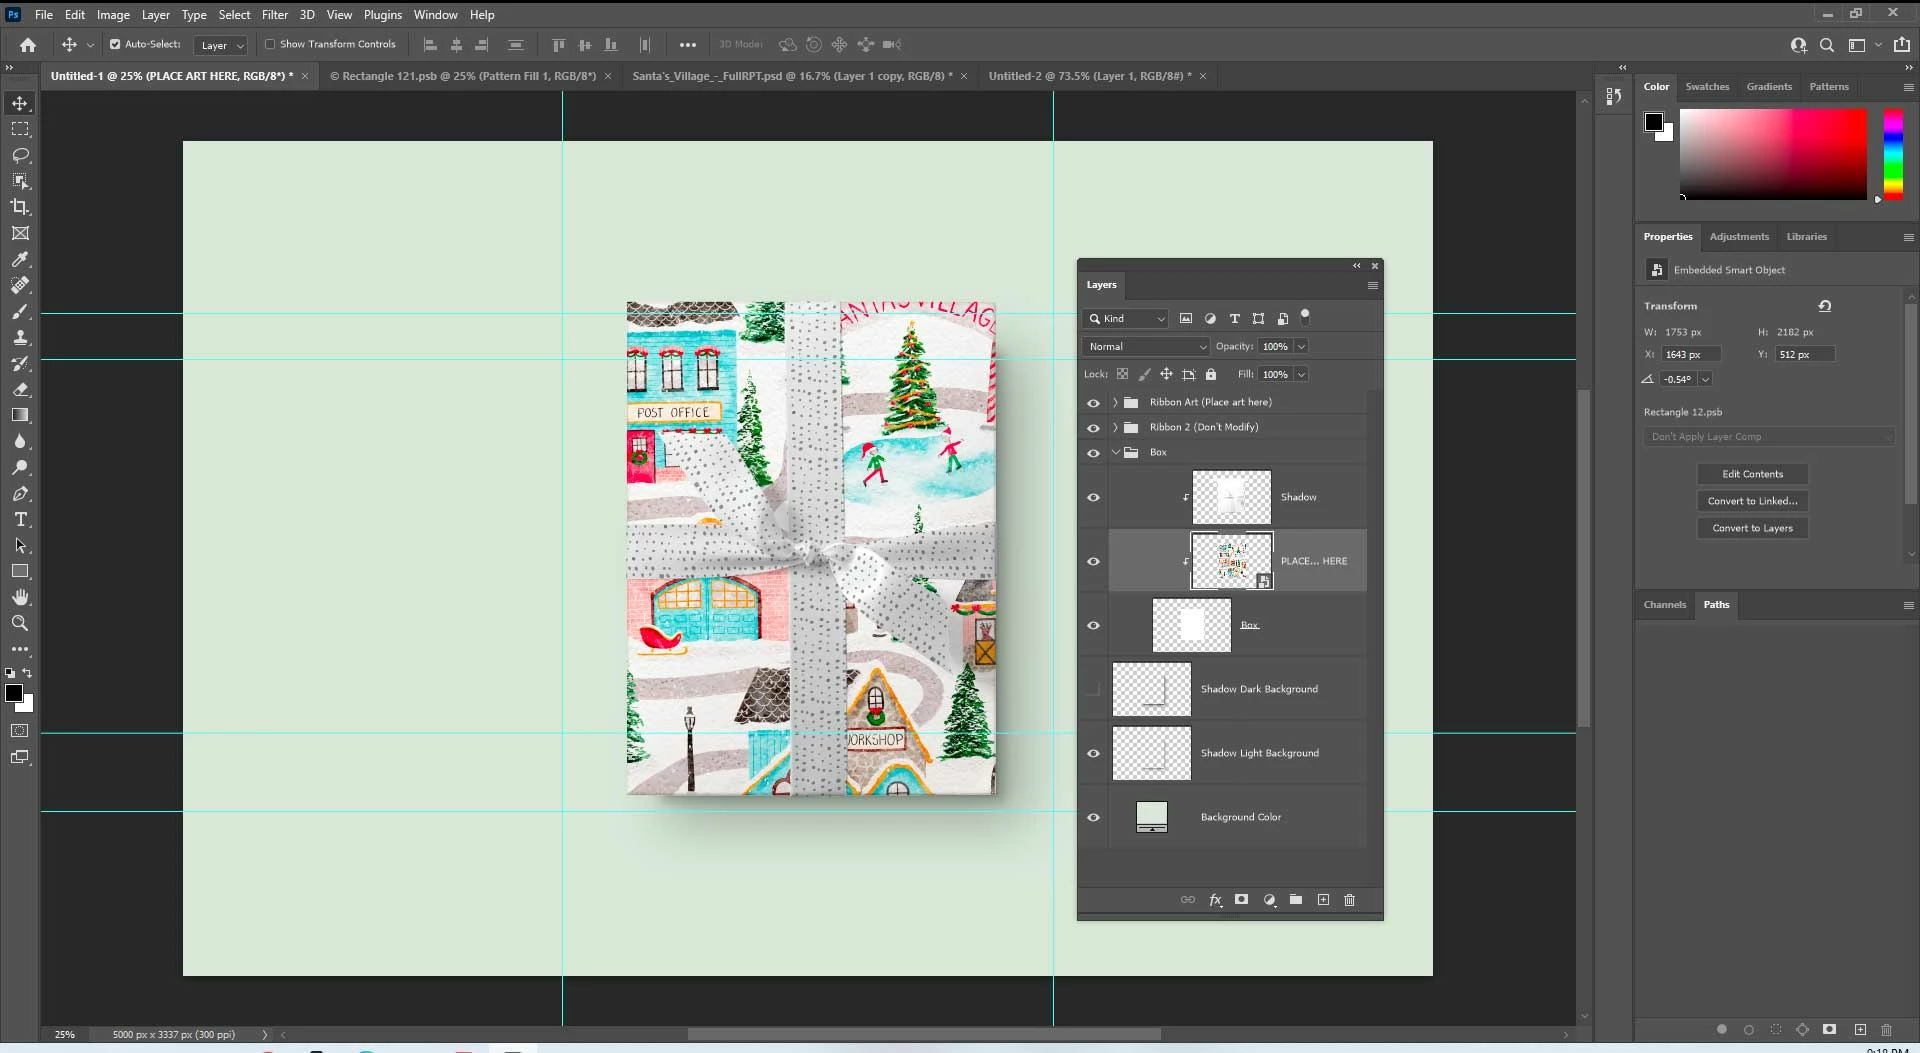Switch to Santa's_Village document tab
Screen dimensions: 1920x1053
click(x=792, y=76)
